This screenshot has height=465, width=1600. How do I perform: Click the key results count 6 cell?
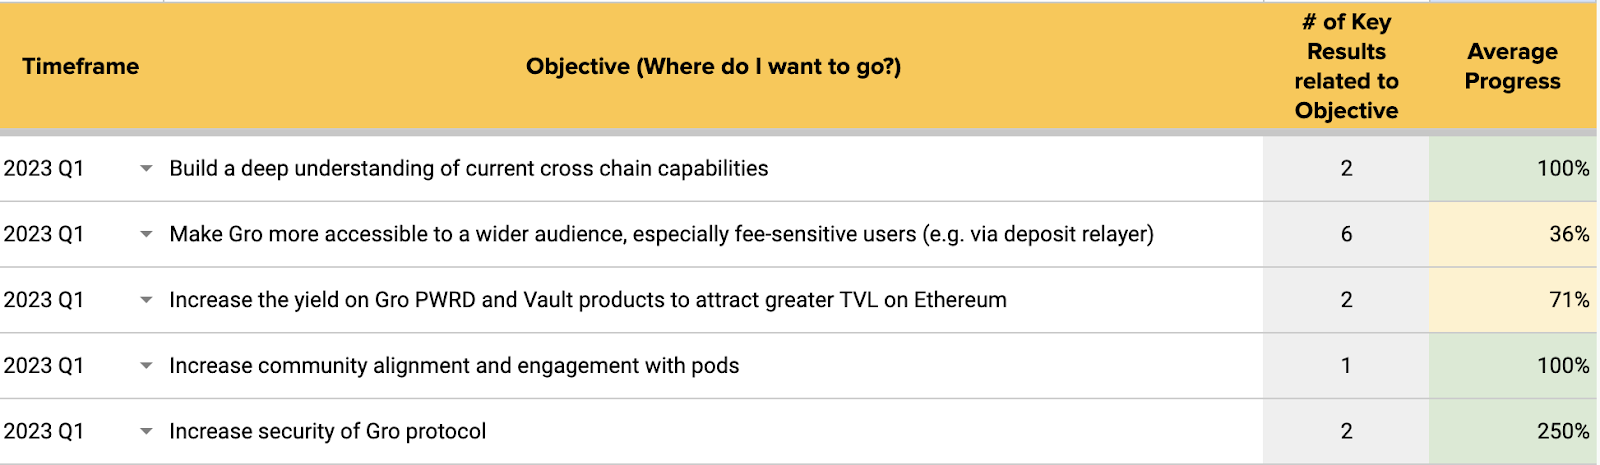click(1346, 234)
